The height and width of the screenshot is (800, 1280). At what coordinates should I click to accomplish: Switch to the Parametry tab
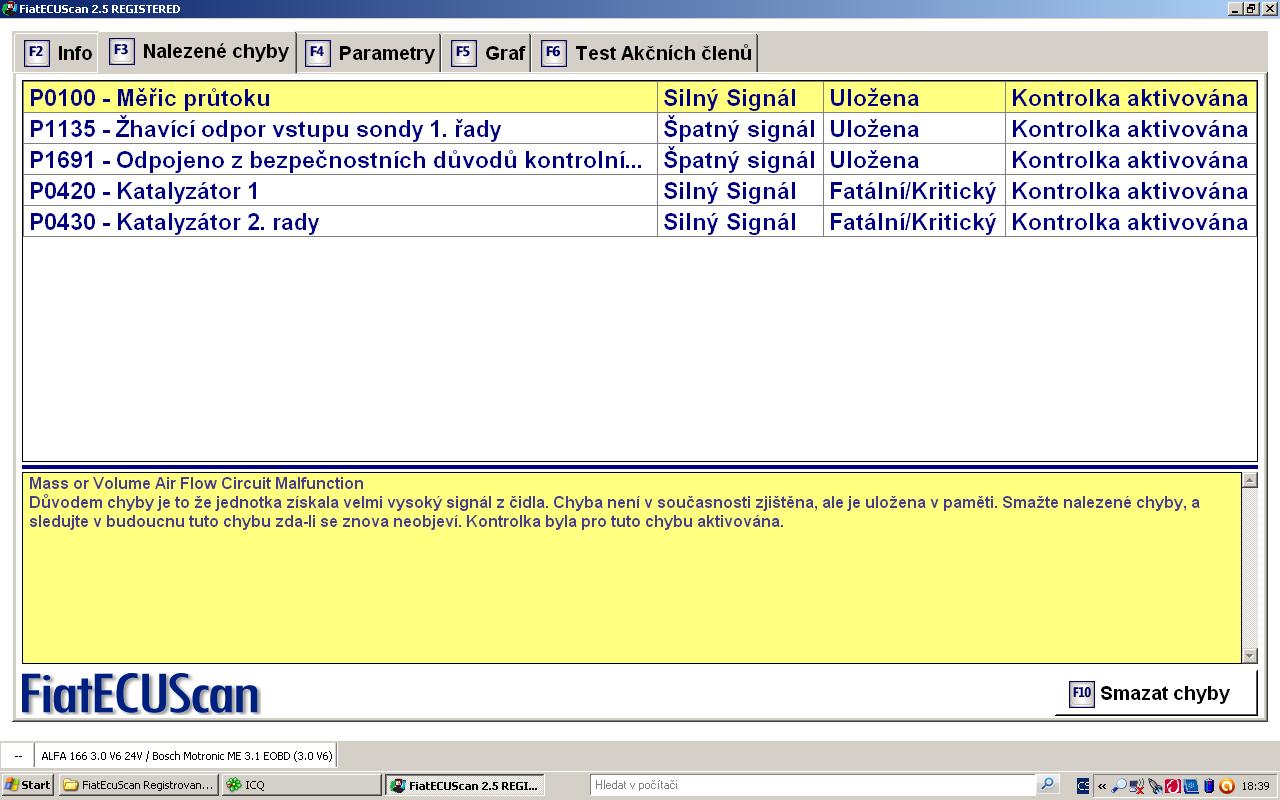[x=371, y=53]
